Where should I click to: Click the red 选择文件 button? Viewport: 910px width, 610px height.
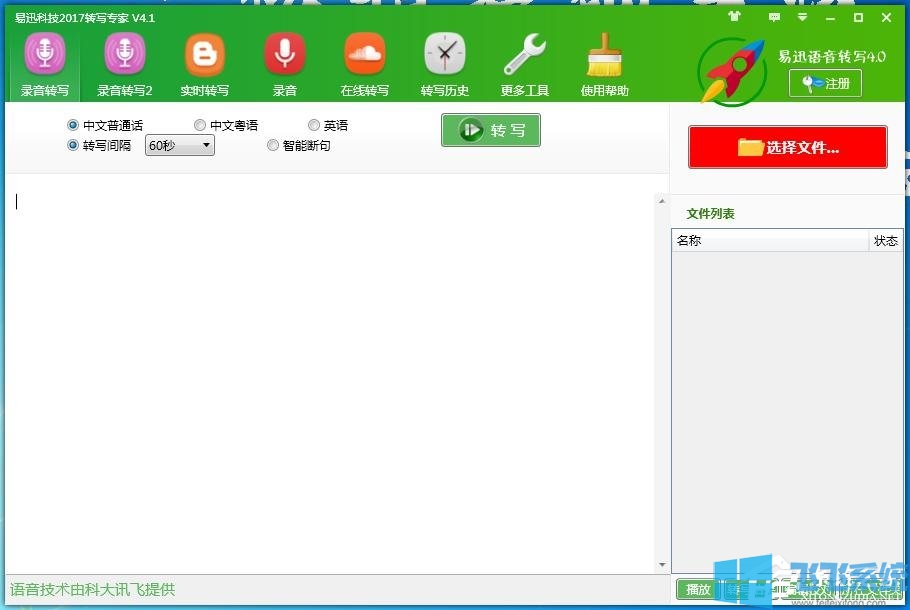click(787, 148)
